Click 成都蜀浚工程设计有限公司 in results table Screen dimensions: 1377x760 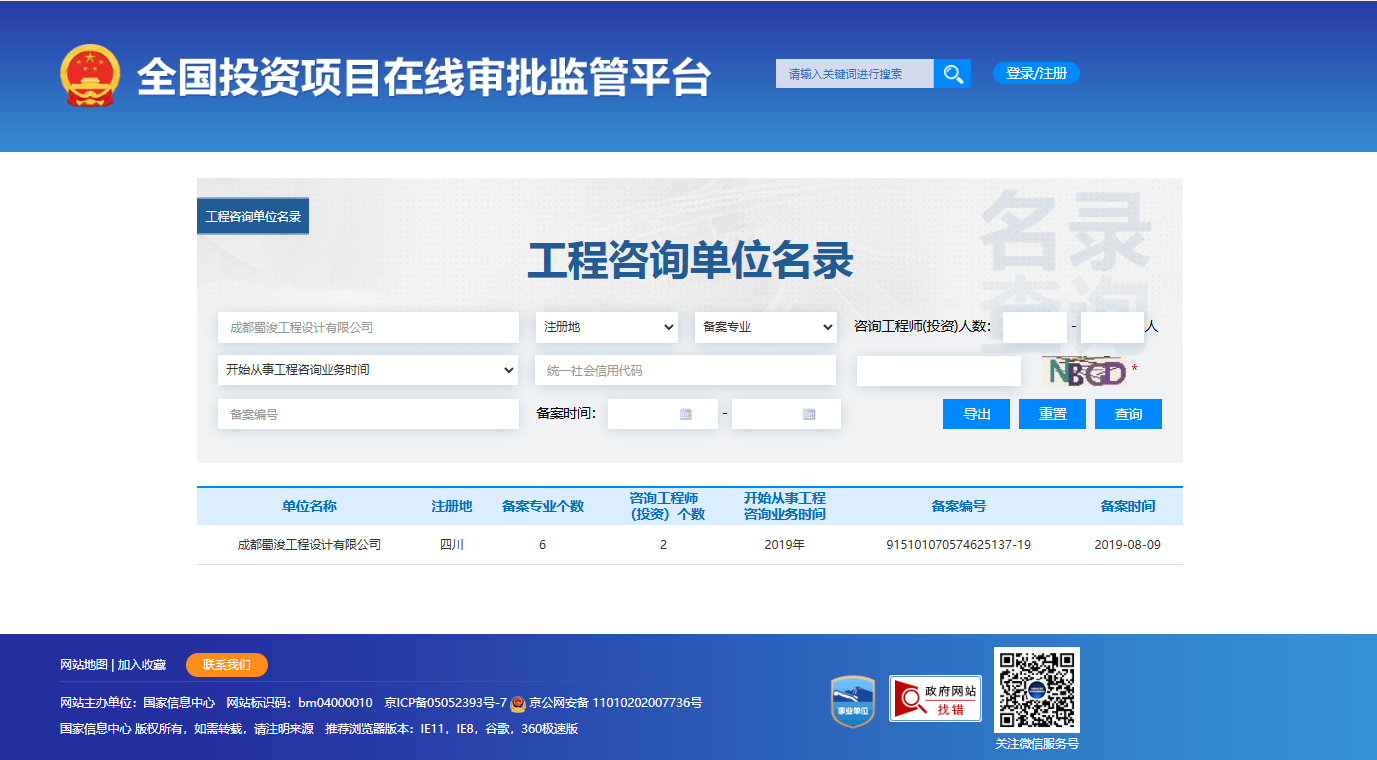tap(309, 545)
